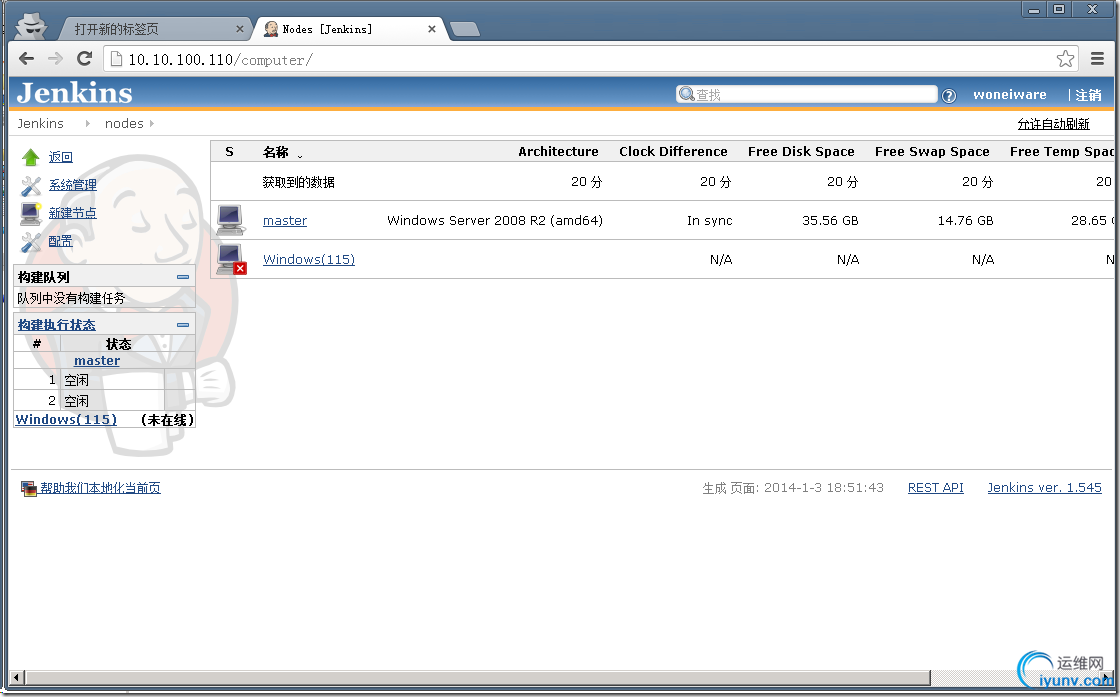
Task: Open 帮助我们本地化当前页 link
Action: [x=100, y=488]
